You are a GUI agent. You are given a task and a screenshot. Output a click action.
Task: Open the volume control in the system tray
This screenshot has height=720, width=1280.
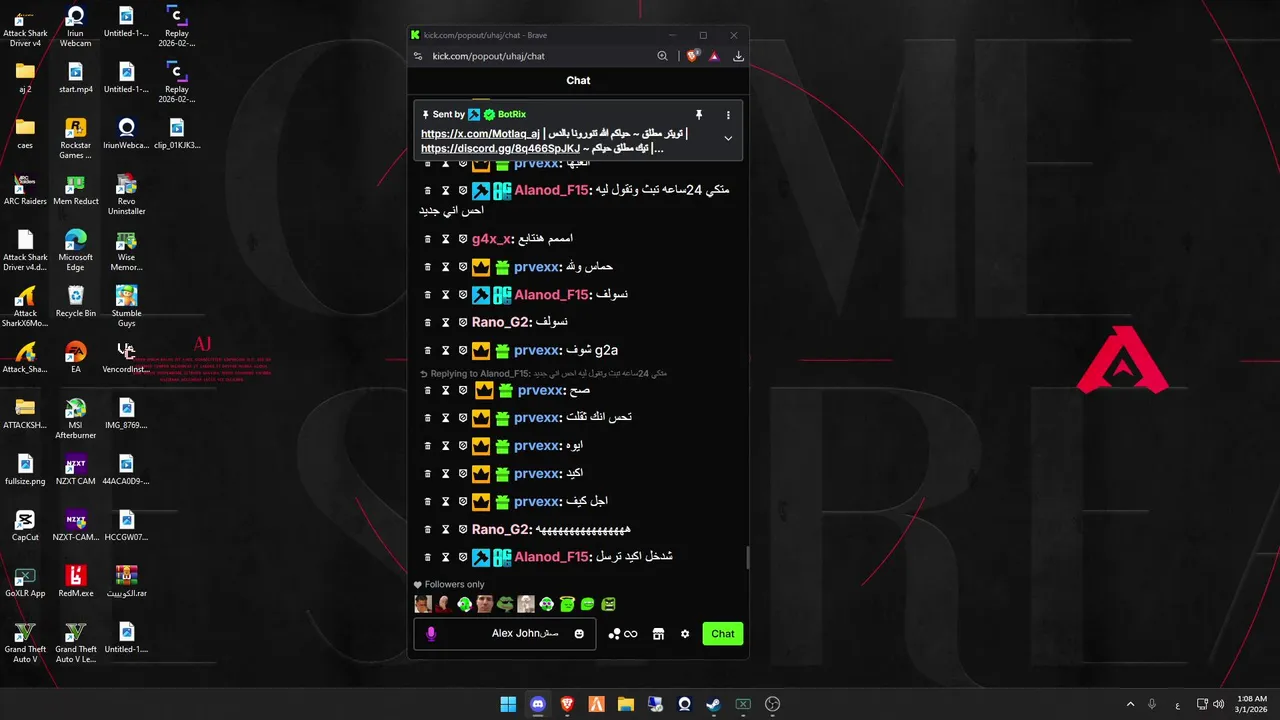1218,704
